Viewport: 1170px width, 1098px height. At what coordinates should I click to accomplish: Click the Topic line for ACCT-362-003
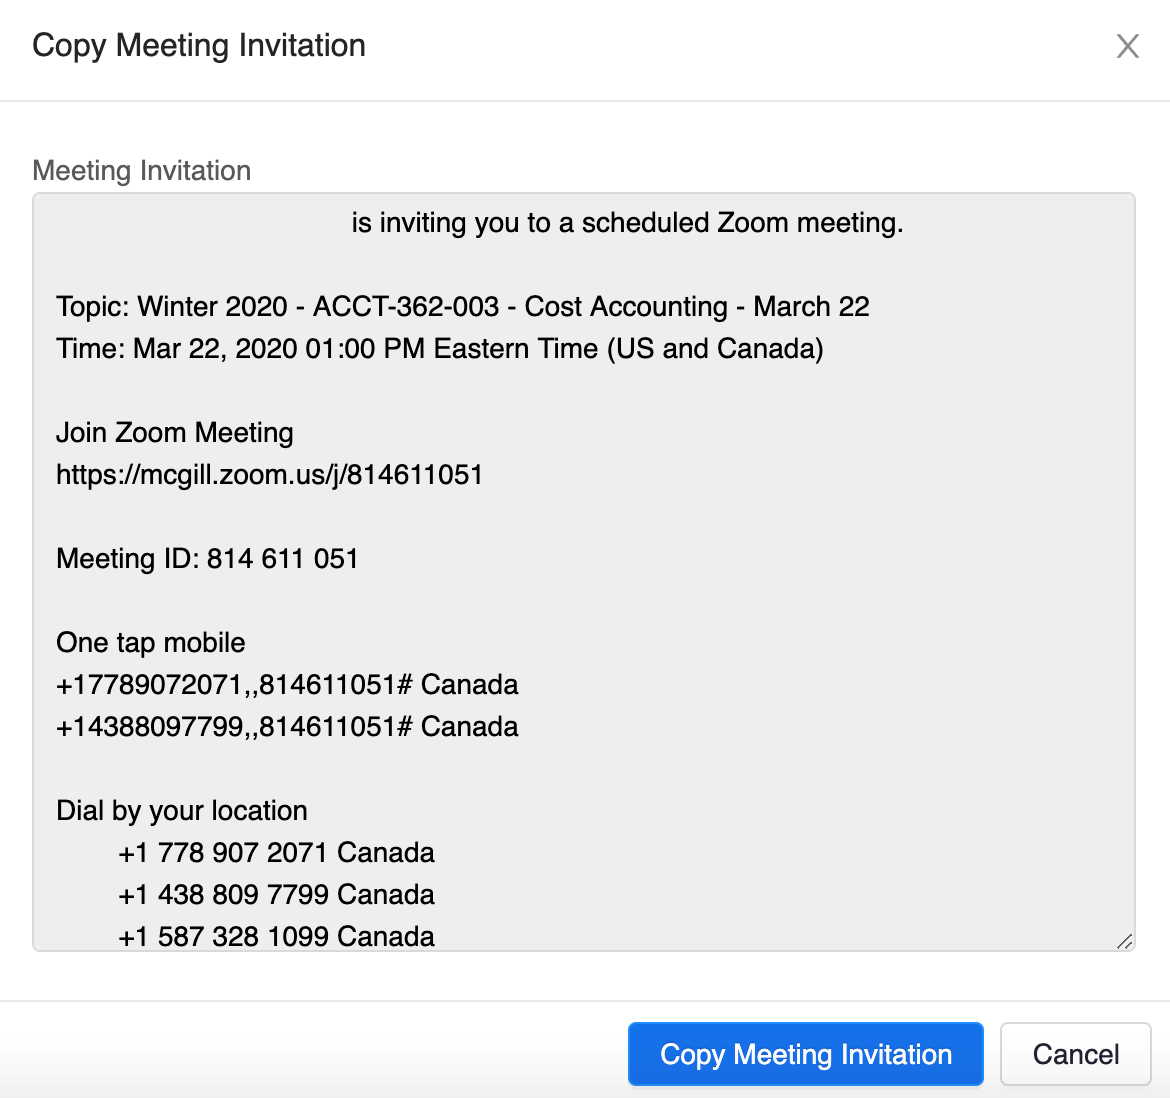462,306
